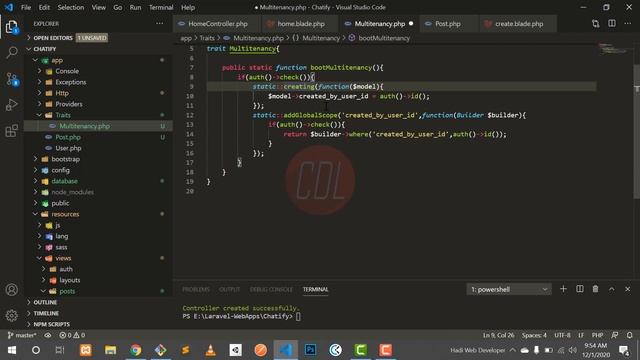Viewport: 640px width, 360px height.
Task: Open the Selection menu
Action: pos(71,7)
